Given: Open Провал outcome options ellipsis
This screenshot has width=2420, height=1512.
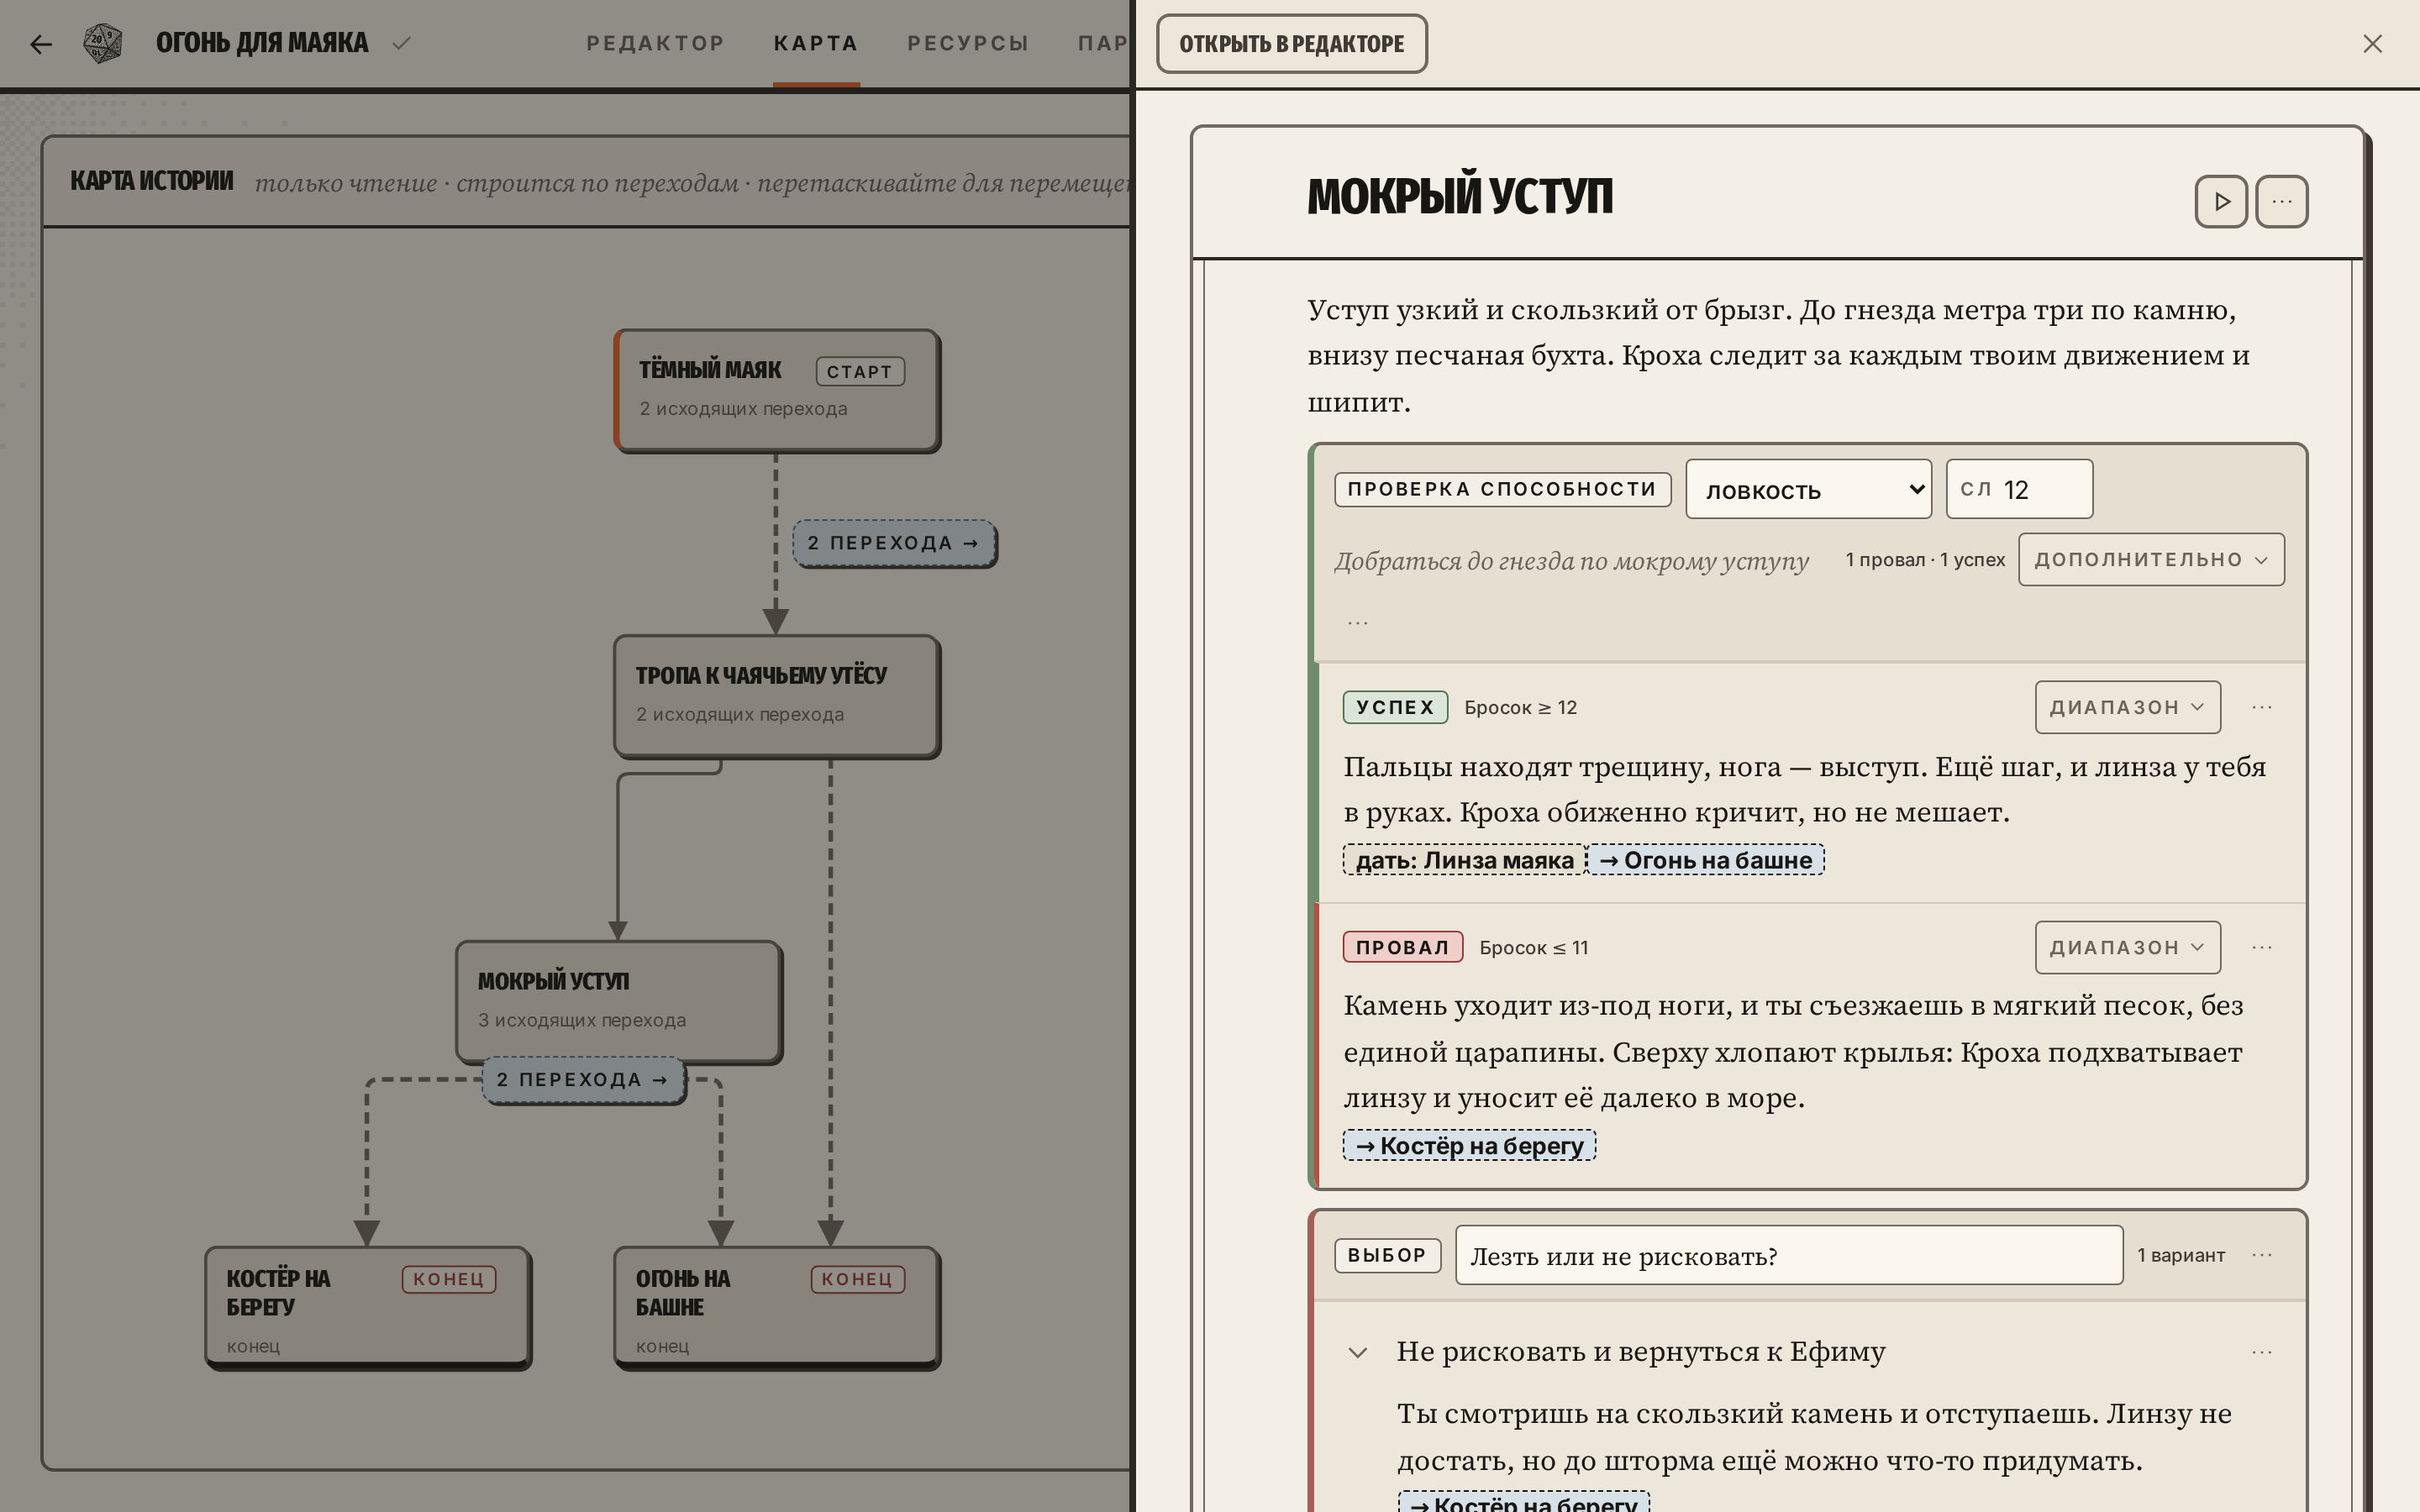Looking at the screenshot, I should point(2262,947).
